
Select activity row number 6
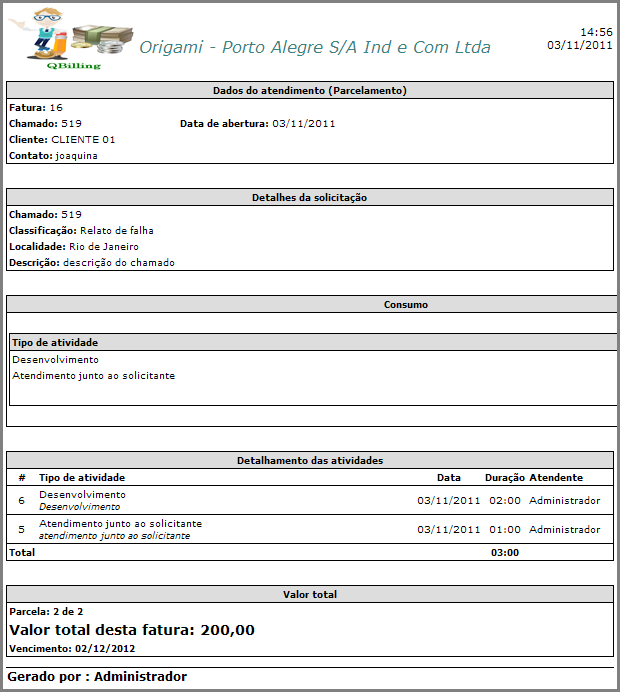(22, 500)
